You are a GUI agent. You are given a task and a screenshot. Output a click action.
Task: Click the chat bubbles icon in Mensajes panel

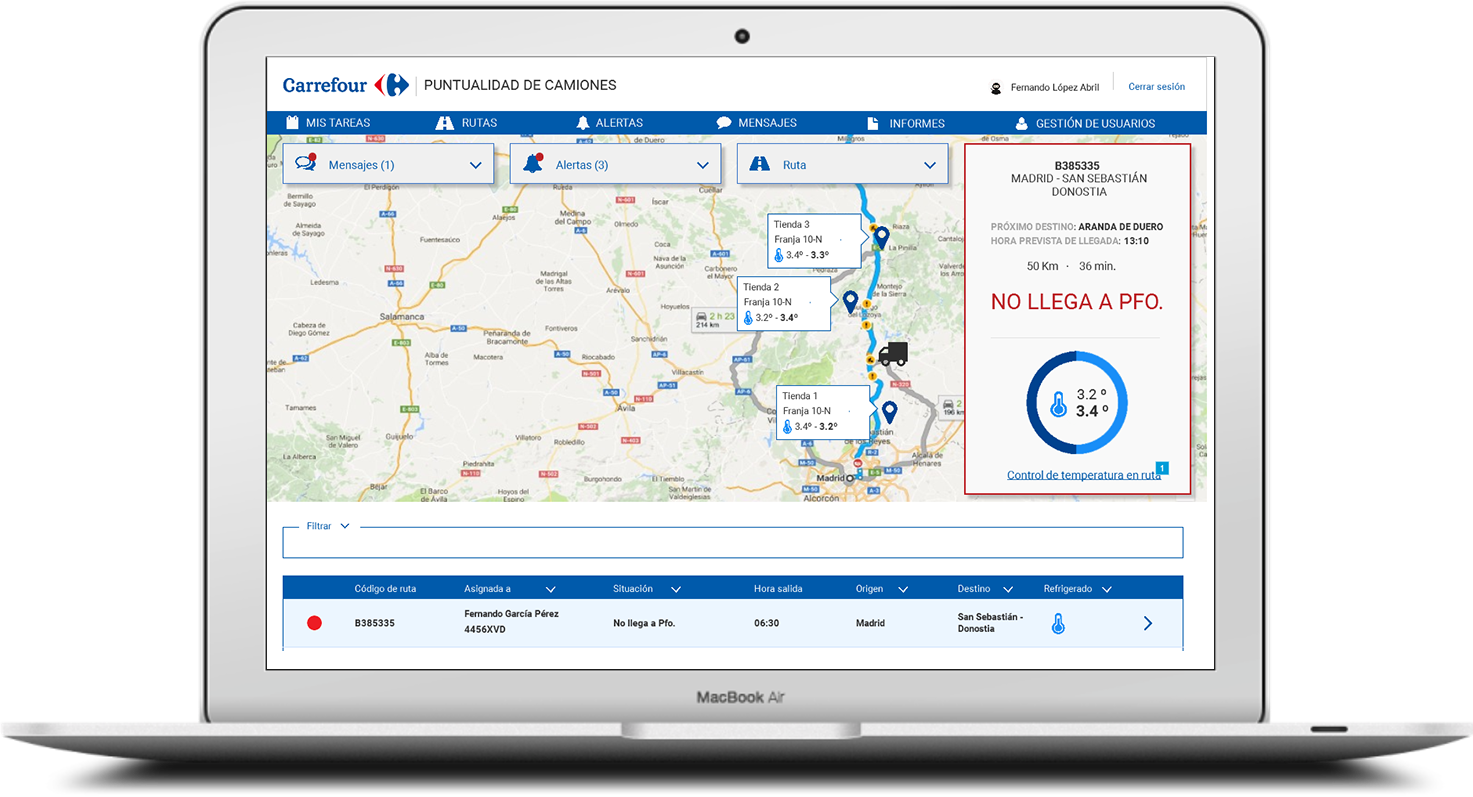coord(306,164)
